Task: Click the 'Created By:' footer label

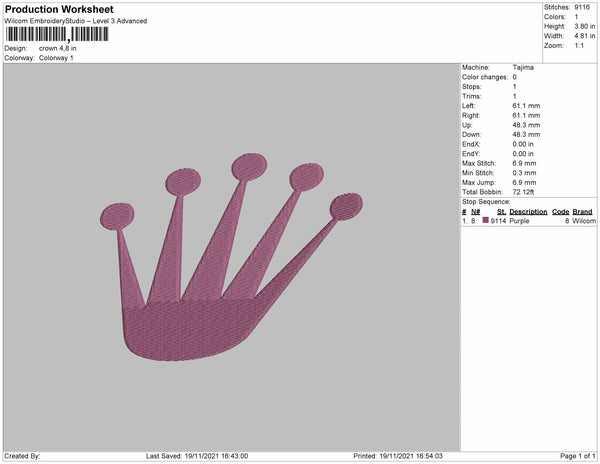Action: (22, 456)
